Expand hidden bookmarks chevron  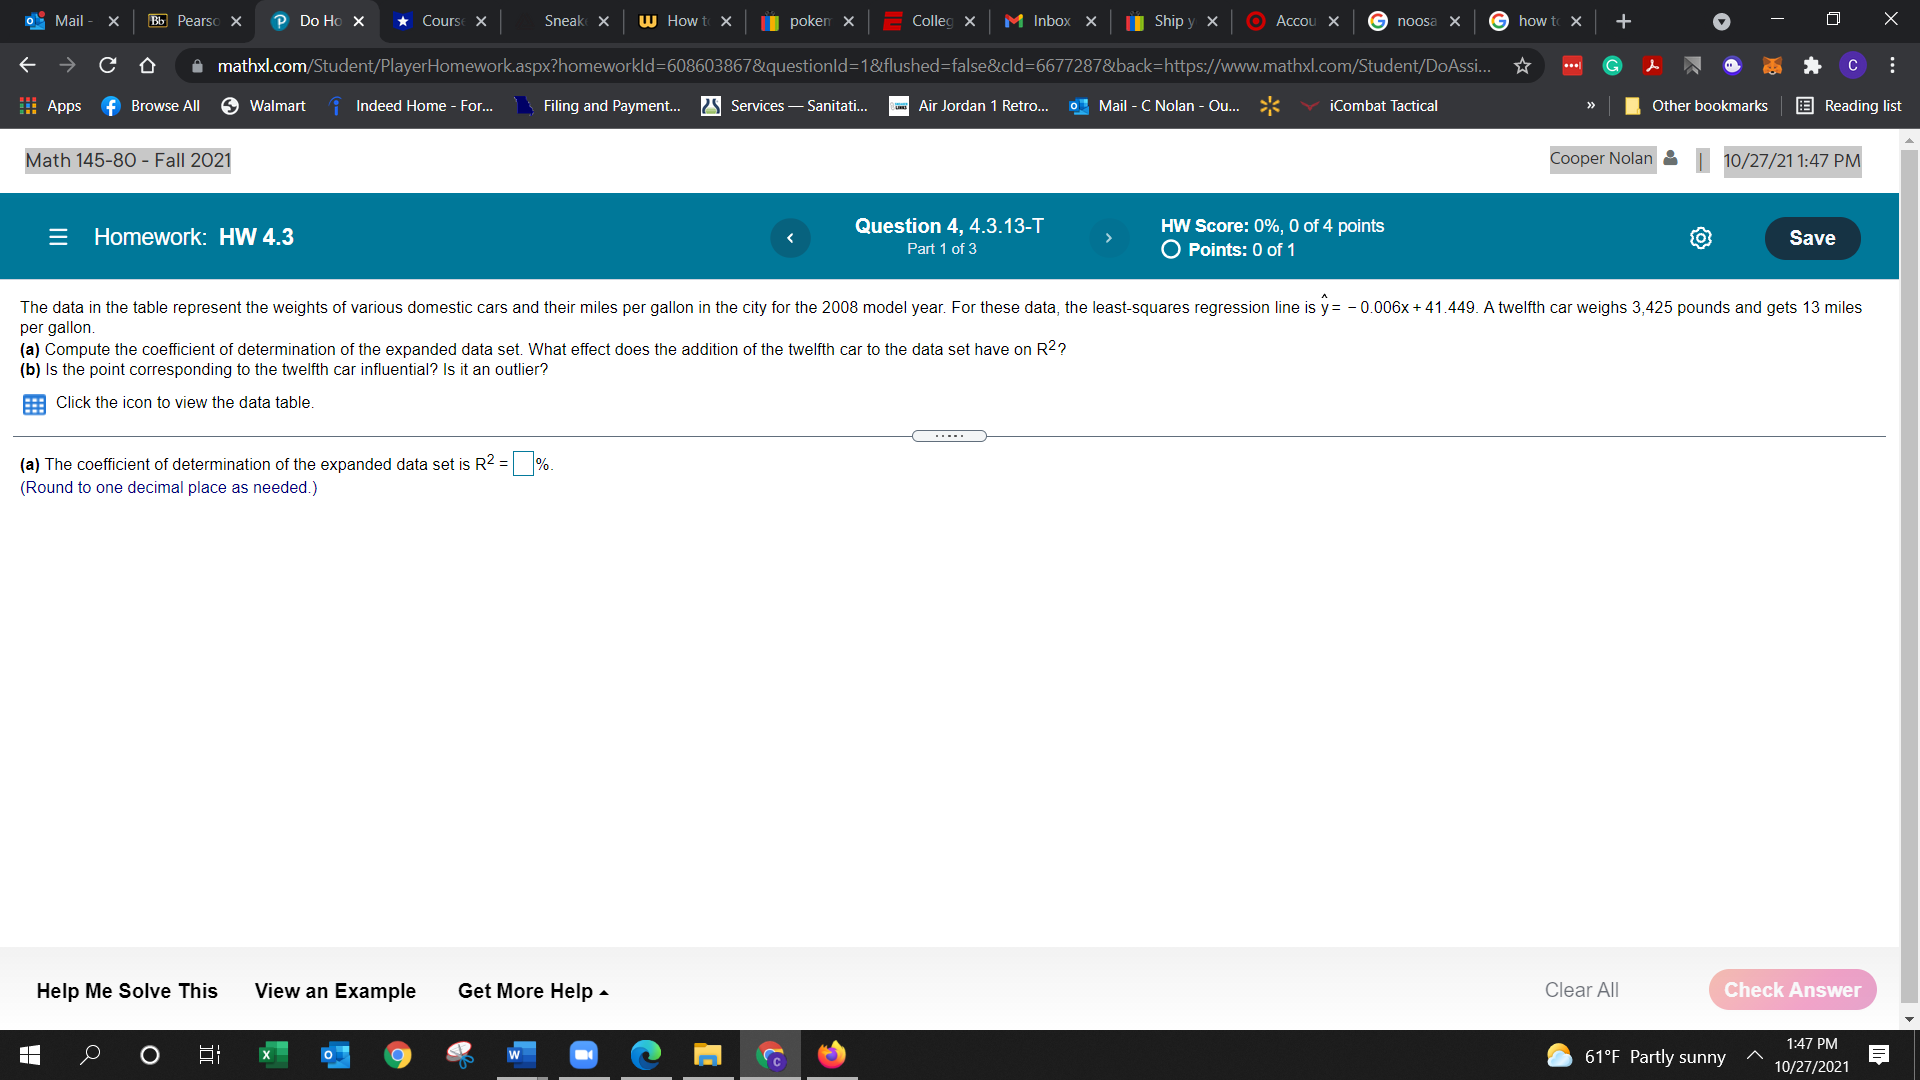coord(1590,106)
